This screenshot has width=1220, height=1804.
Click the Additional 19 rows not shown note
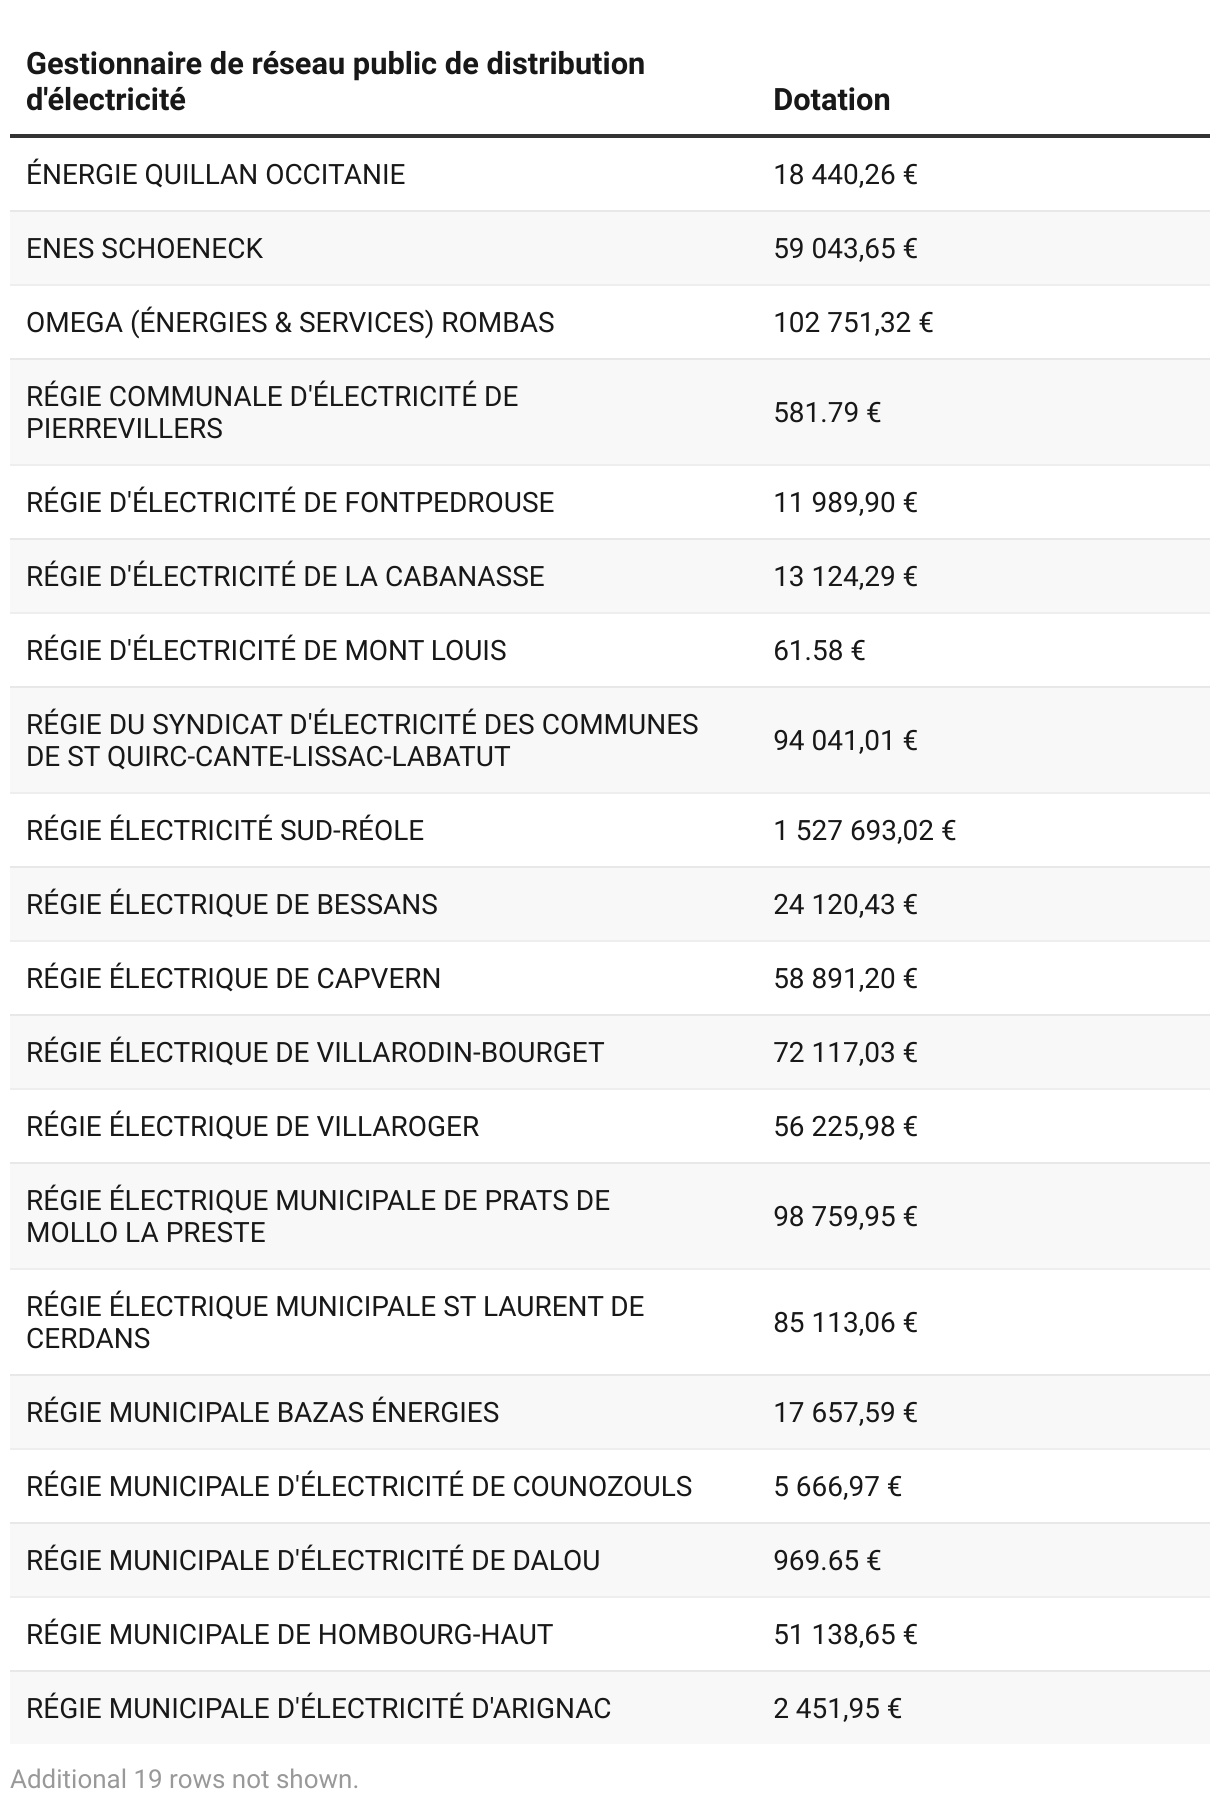click(184, 1779)
